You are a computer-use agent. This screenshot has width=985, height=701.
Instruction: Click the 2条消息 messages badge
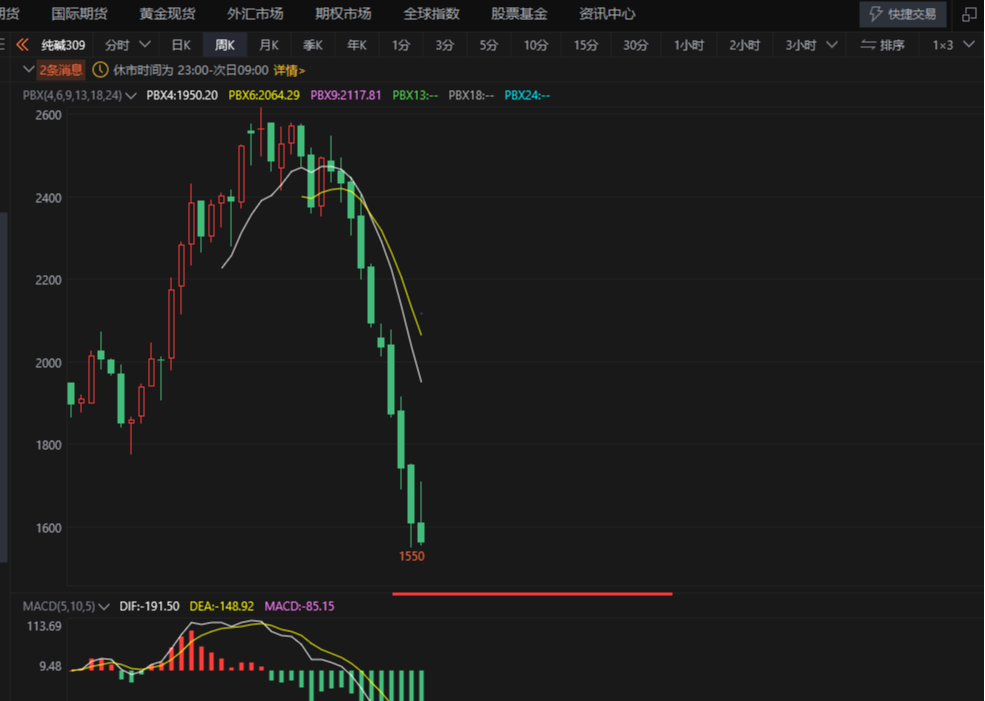61,70
